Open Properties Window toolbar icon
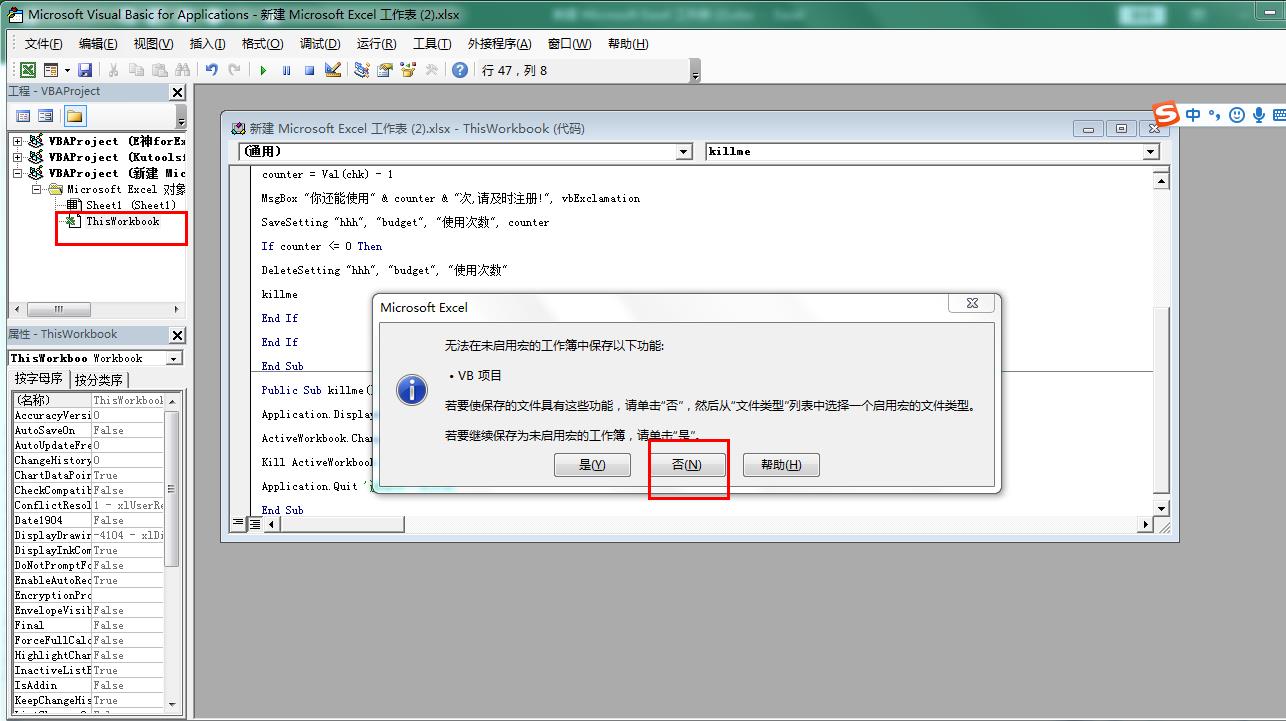 click(385, 70)
